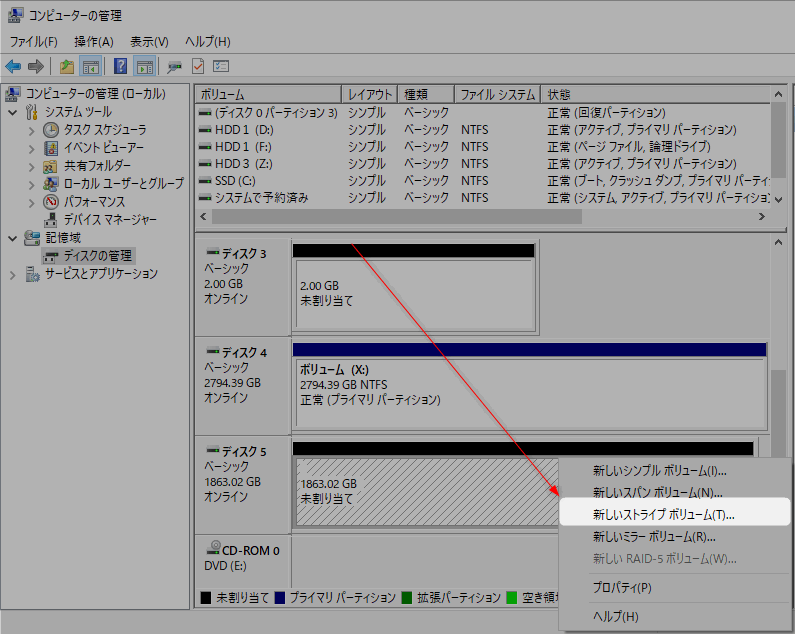
Task: Choose Help (ヘルプ) in context menu
Action: 675,616
